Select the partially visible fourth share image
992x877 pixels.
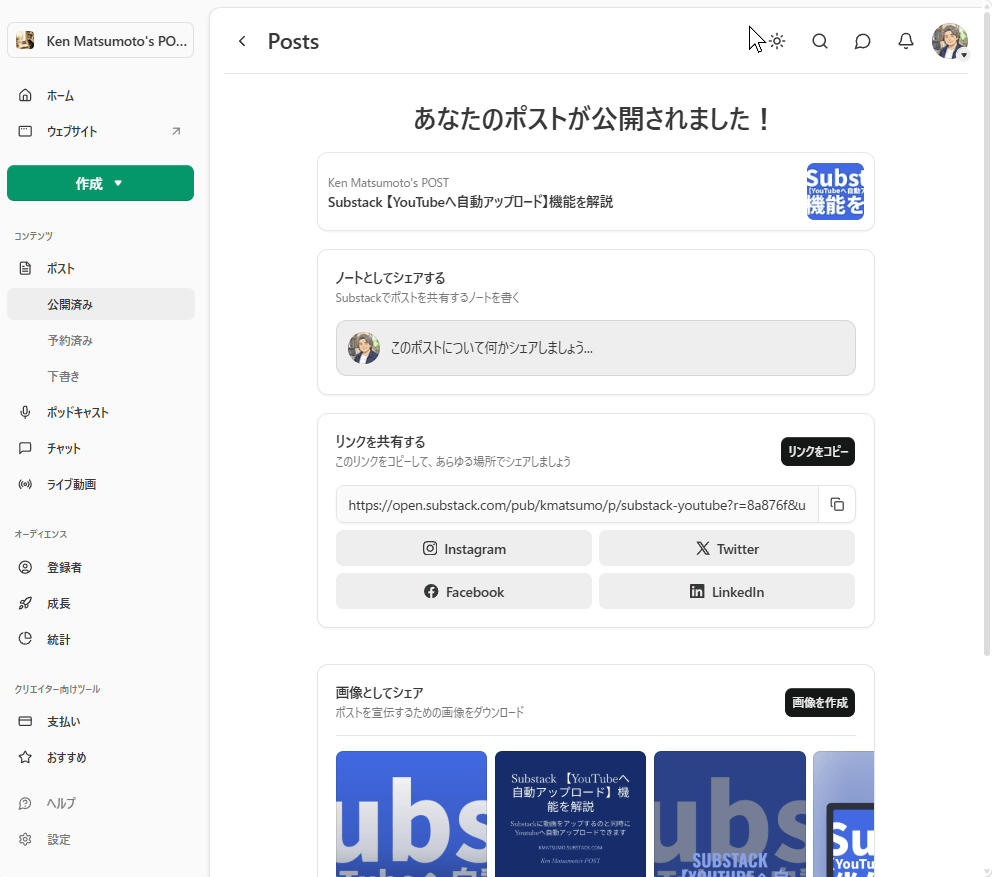point(843,814)
